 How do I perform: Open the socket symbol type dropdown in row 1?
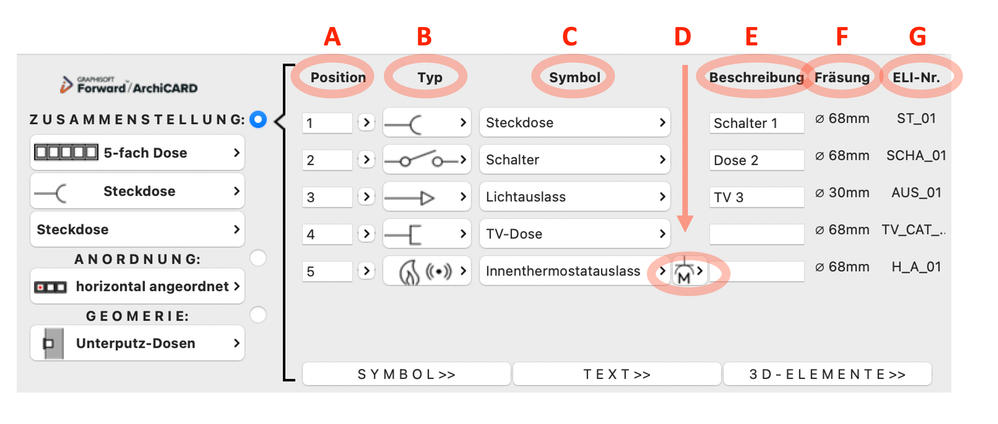click(426, 123)
